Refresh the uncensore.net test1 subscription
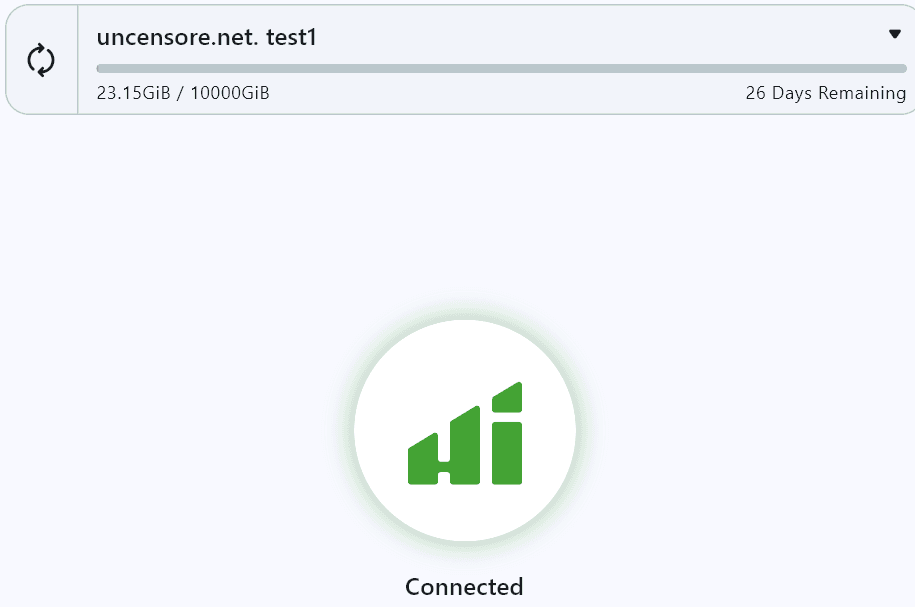The width and height of the screenshot is (915, 607). [x=41, y=60]
